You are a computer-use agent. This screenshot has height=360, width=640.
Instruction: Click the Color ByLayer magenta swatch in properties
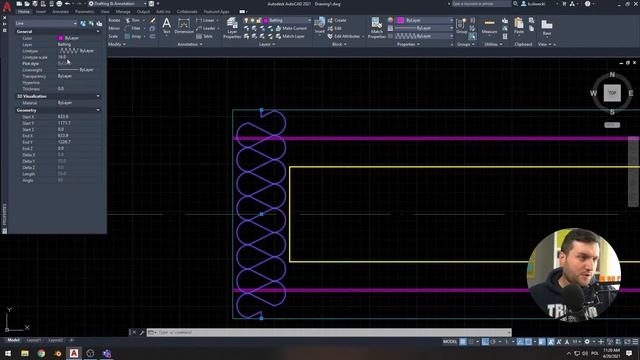pyautogui.click(x=61, y=38)
